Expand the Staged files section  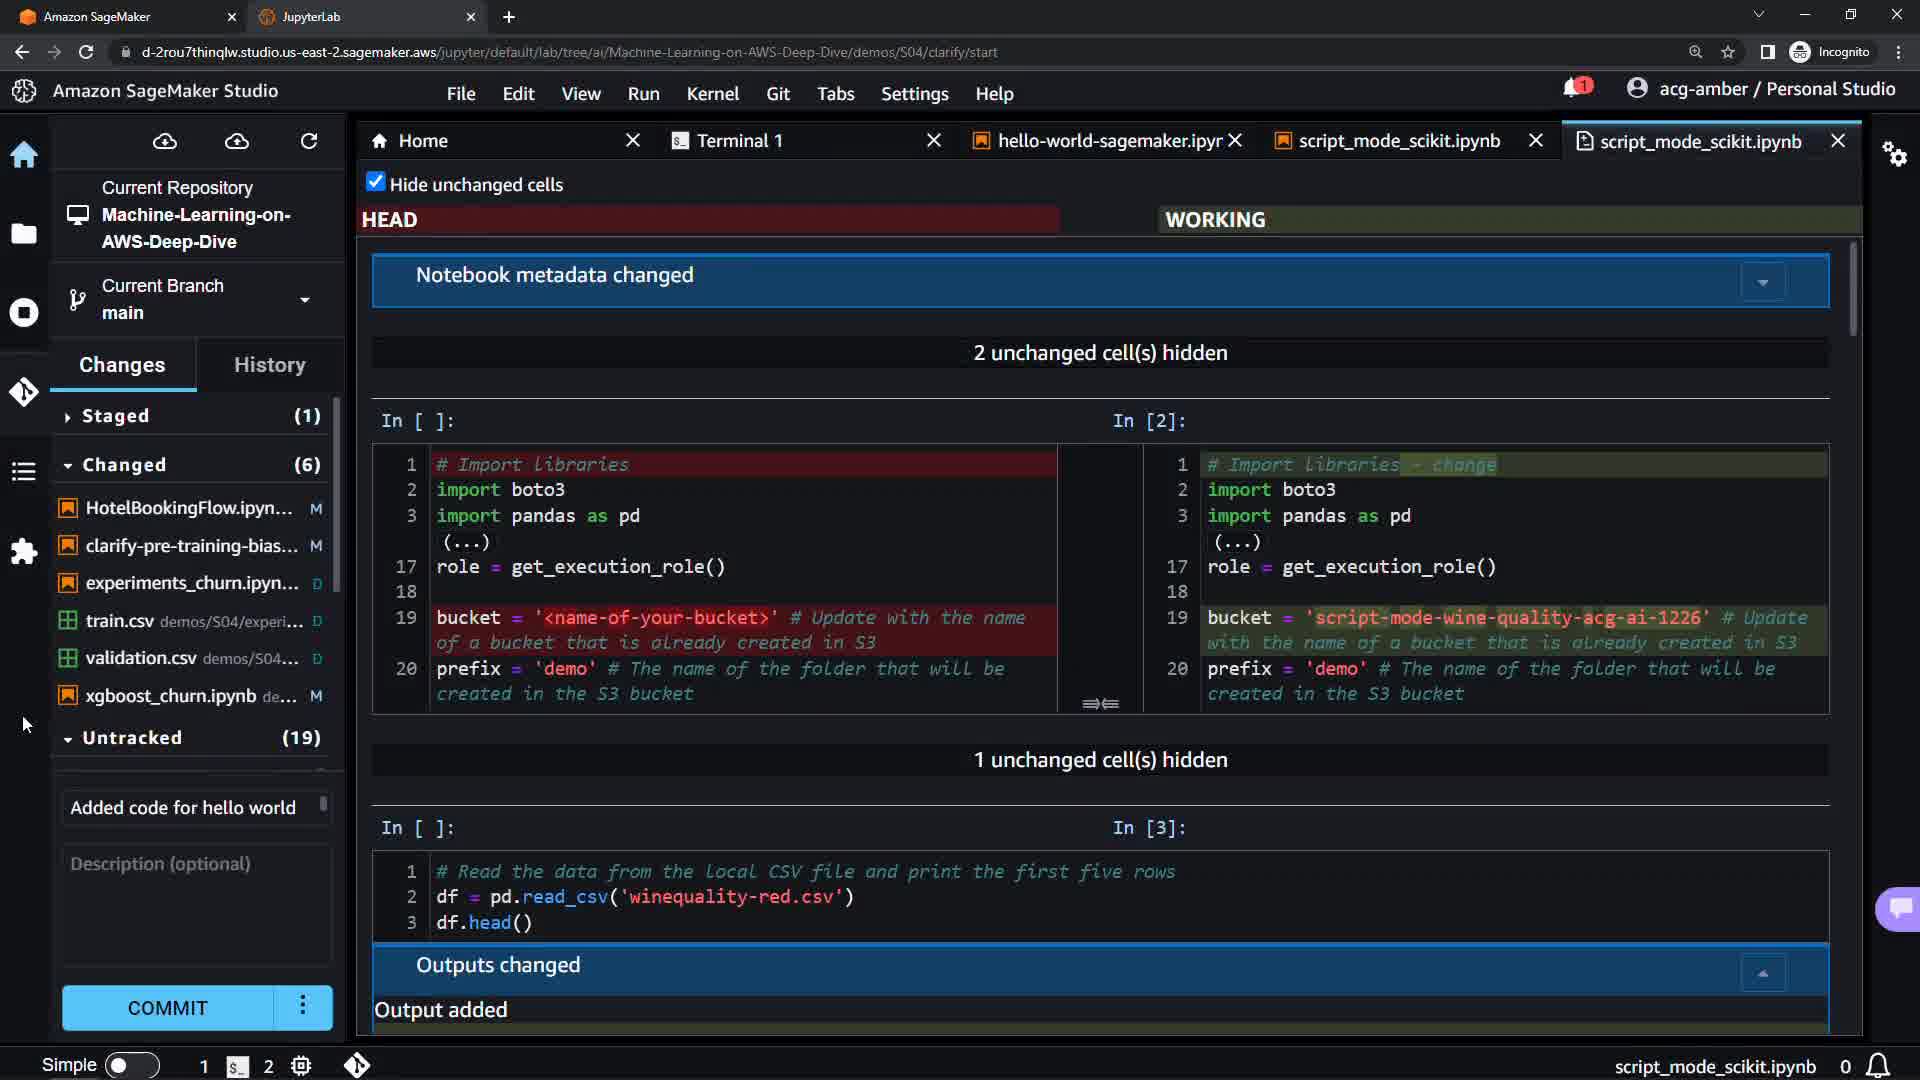click(115, 416)
